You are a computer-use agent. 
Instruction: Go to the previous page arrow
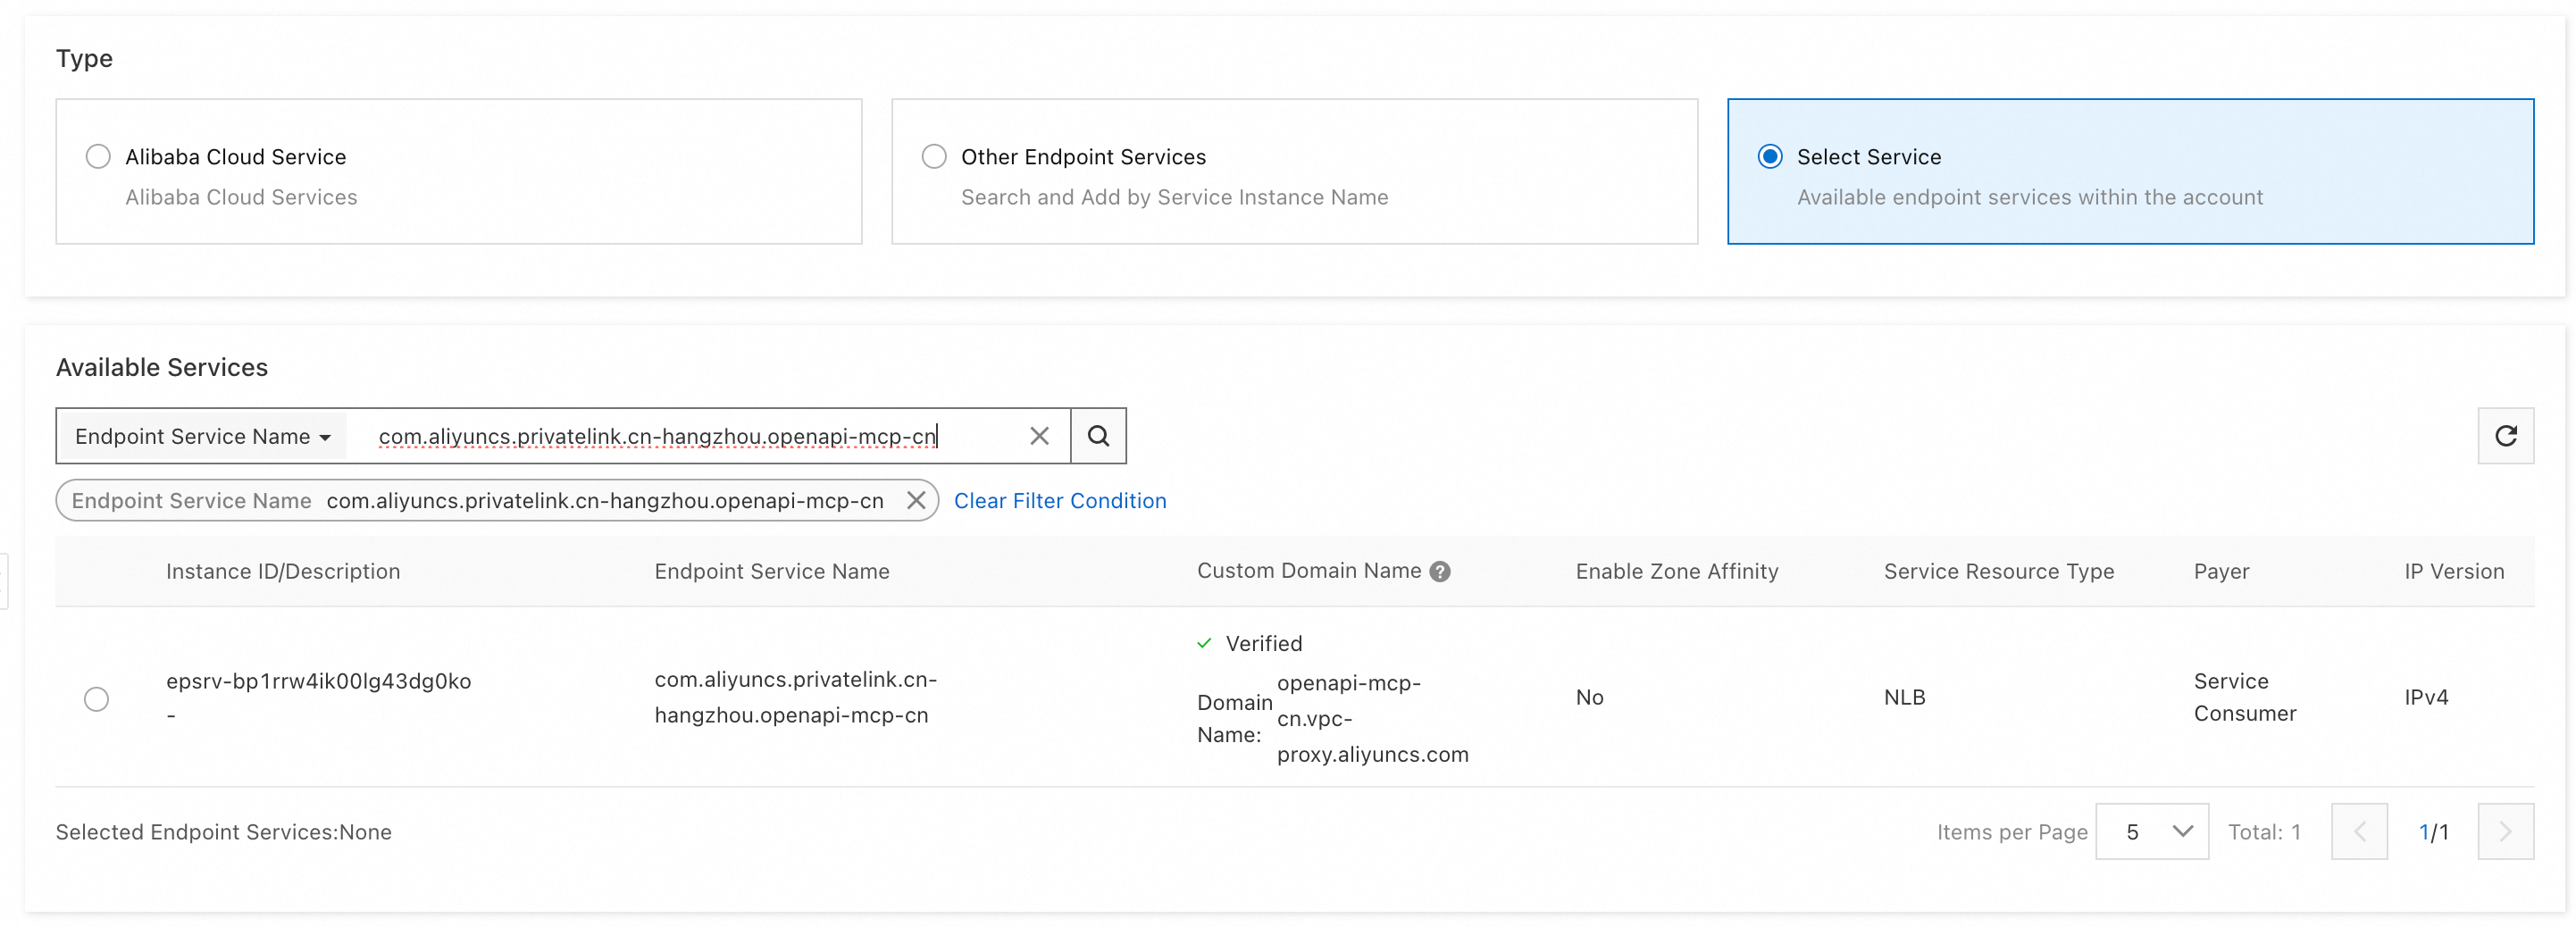click(x=2359, y=831)
